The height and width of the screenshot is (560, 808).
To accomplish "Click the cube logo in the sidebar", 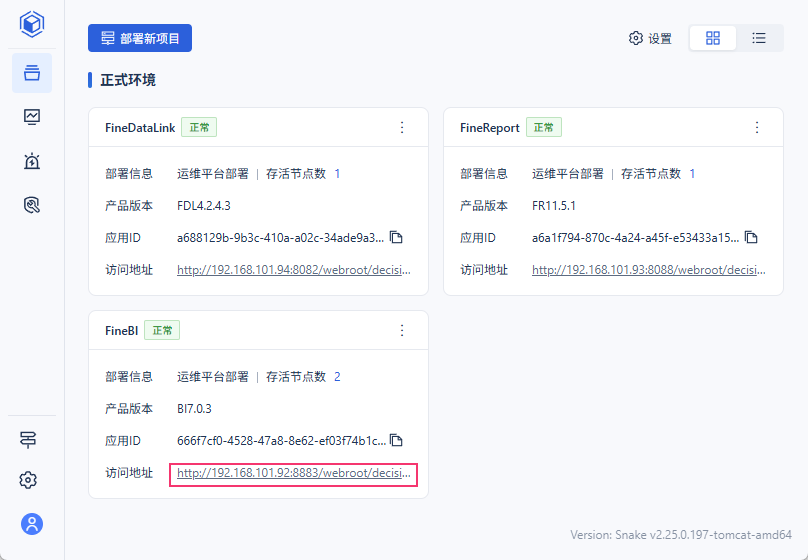I will (32, 24).
